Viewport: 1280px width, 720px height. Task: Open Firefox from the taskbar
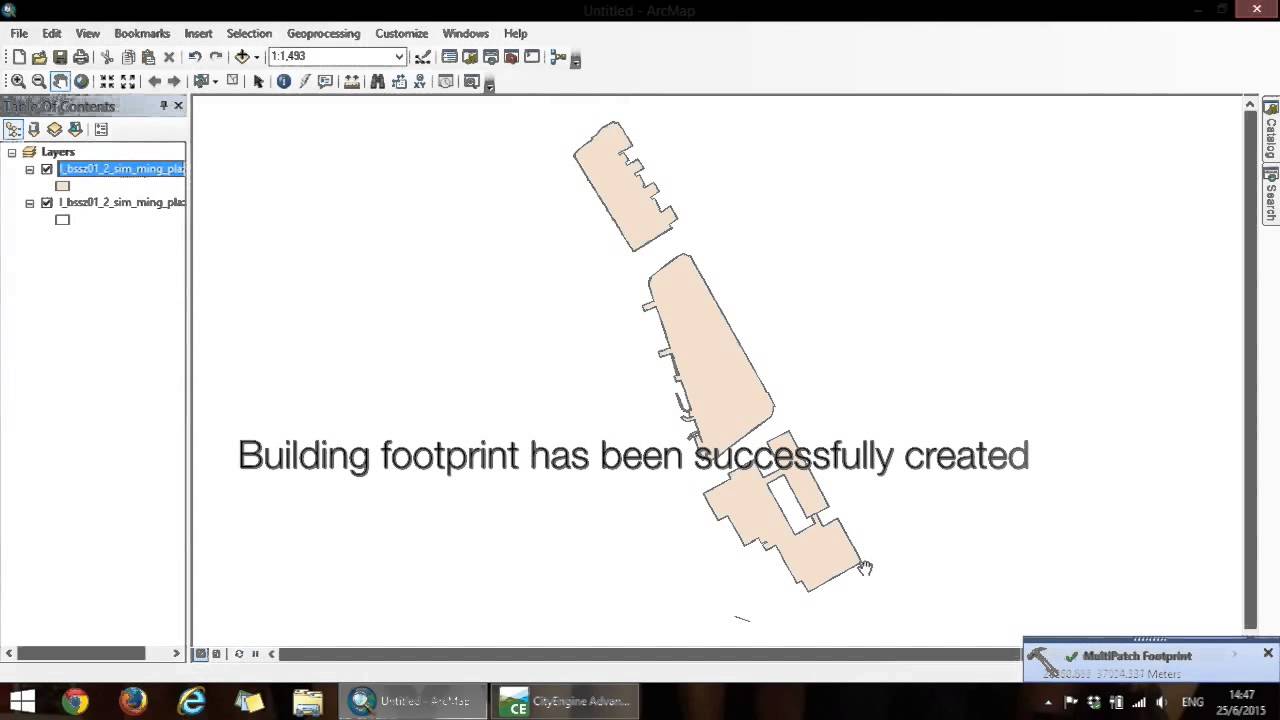tap(133, 701)
